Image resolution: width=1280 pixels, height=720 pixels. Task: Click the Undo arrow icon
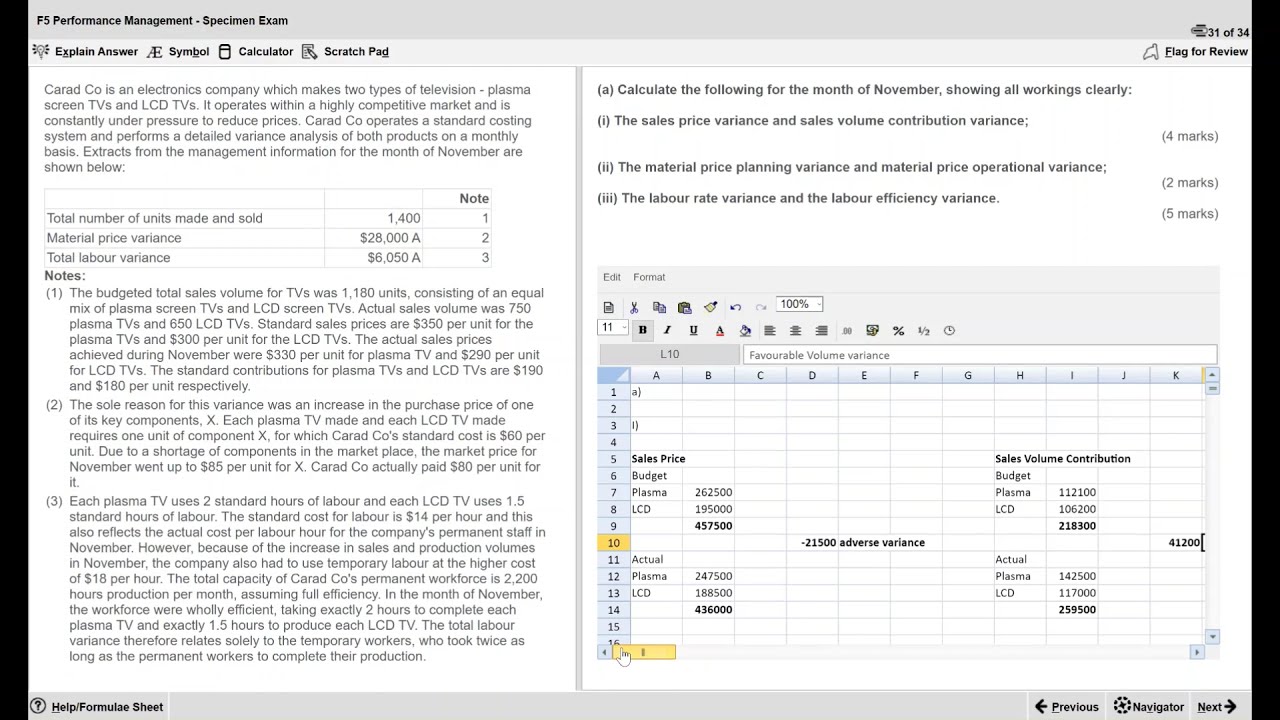(735, 307)
